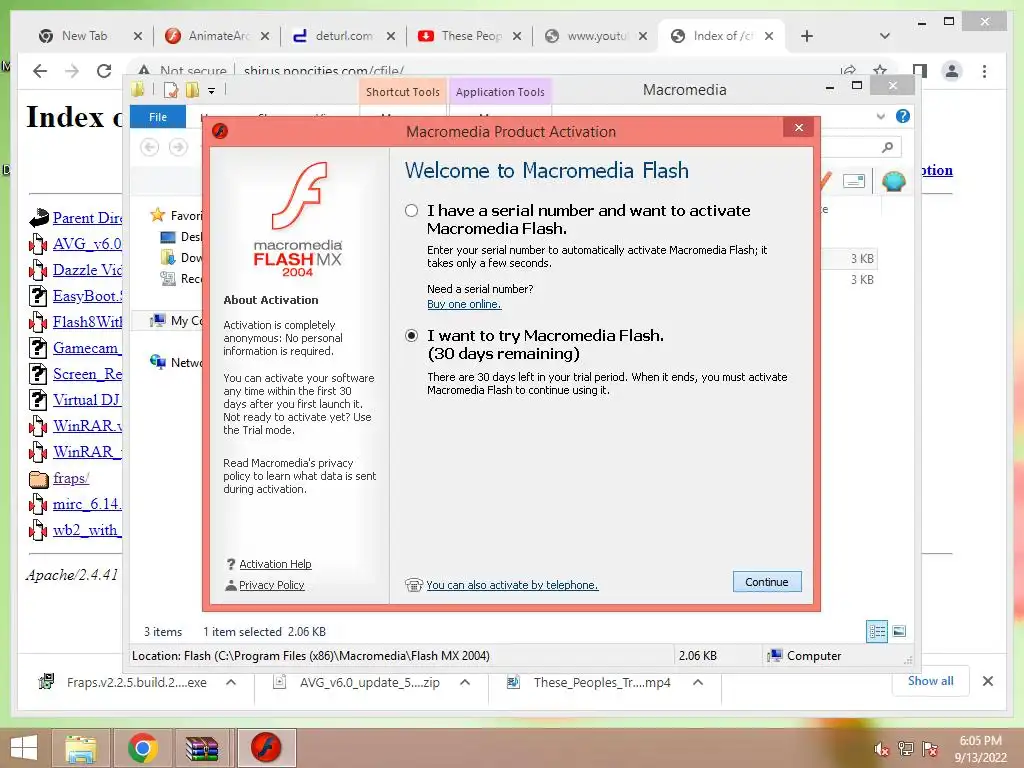This screenshot has height=768, width=1024.
Task: Open Chrome profile avatar icon
Action: tap(952, 71)
